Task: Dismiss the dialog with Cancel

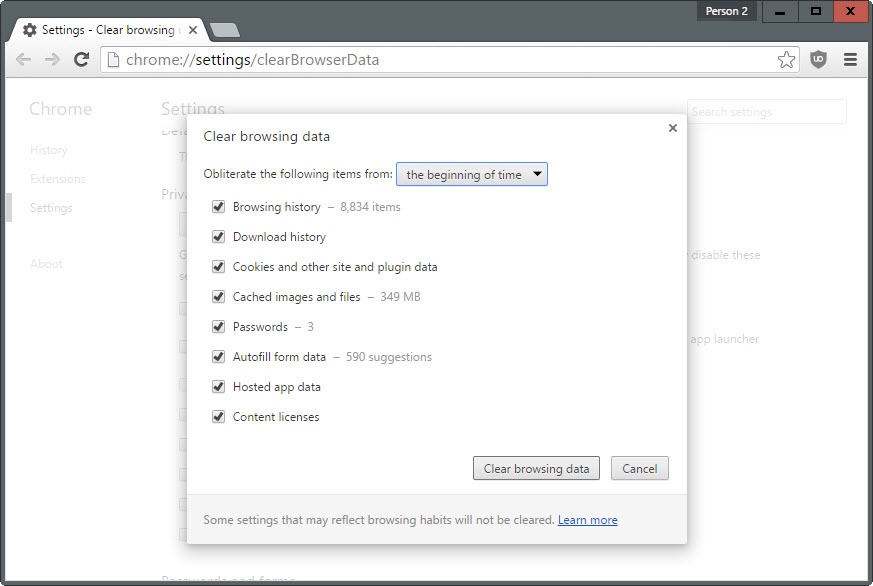Action: (x=639, y=468)
